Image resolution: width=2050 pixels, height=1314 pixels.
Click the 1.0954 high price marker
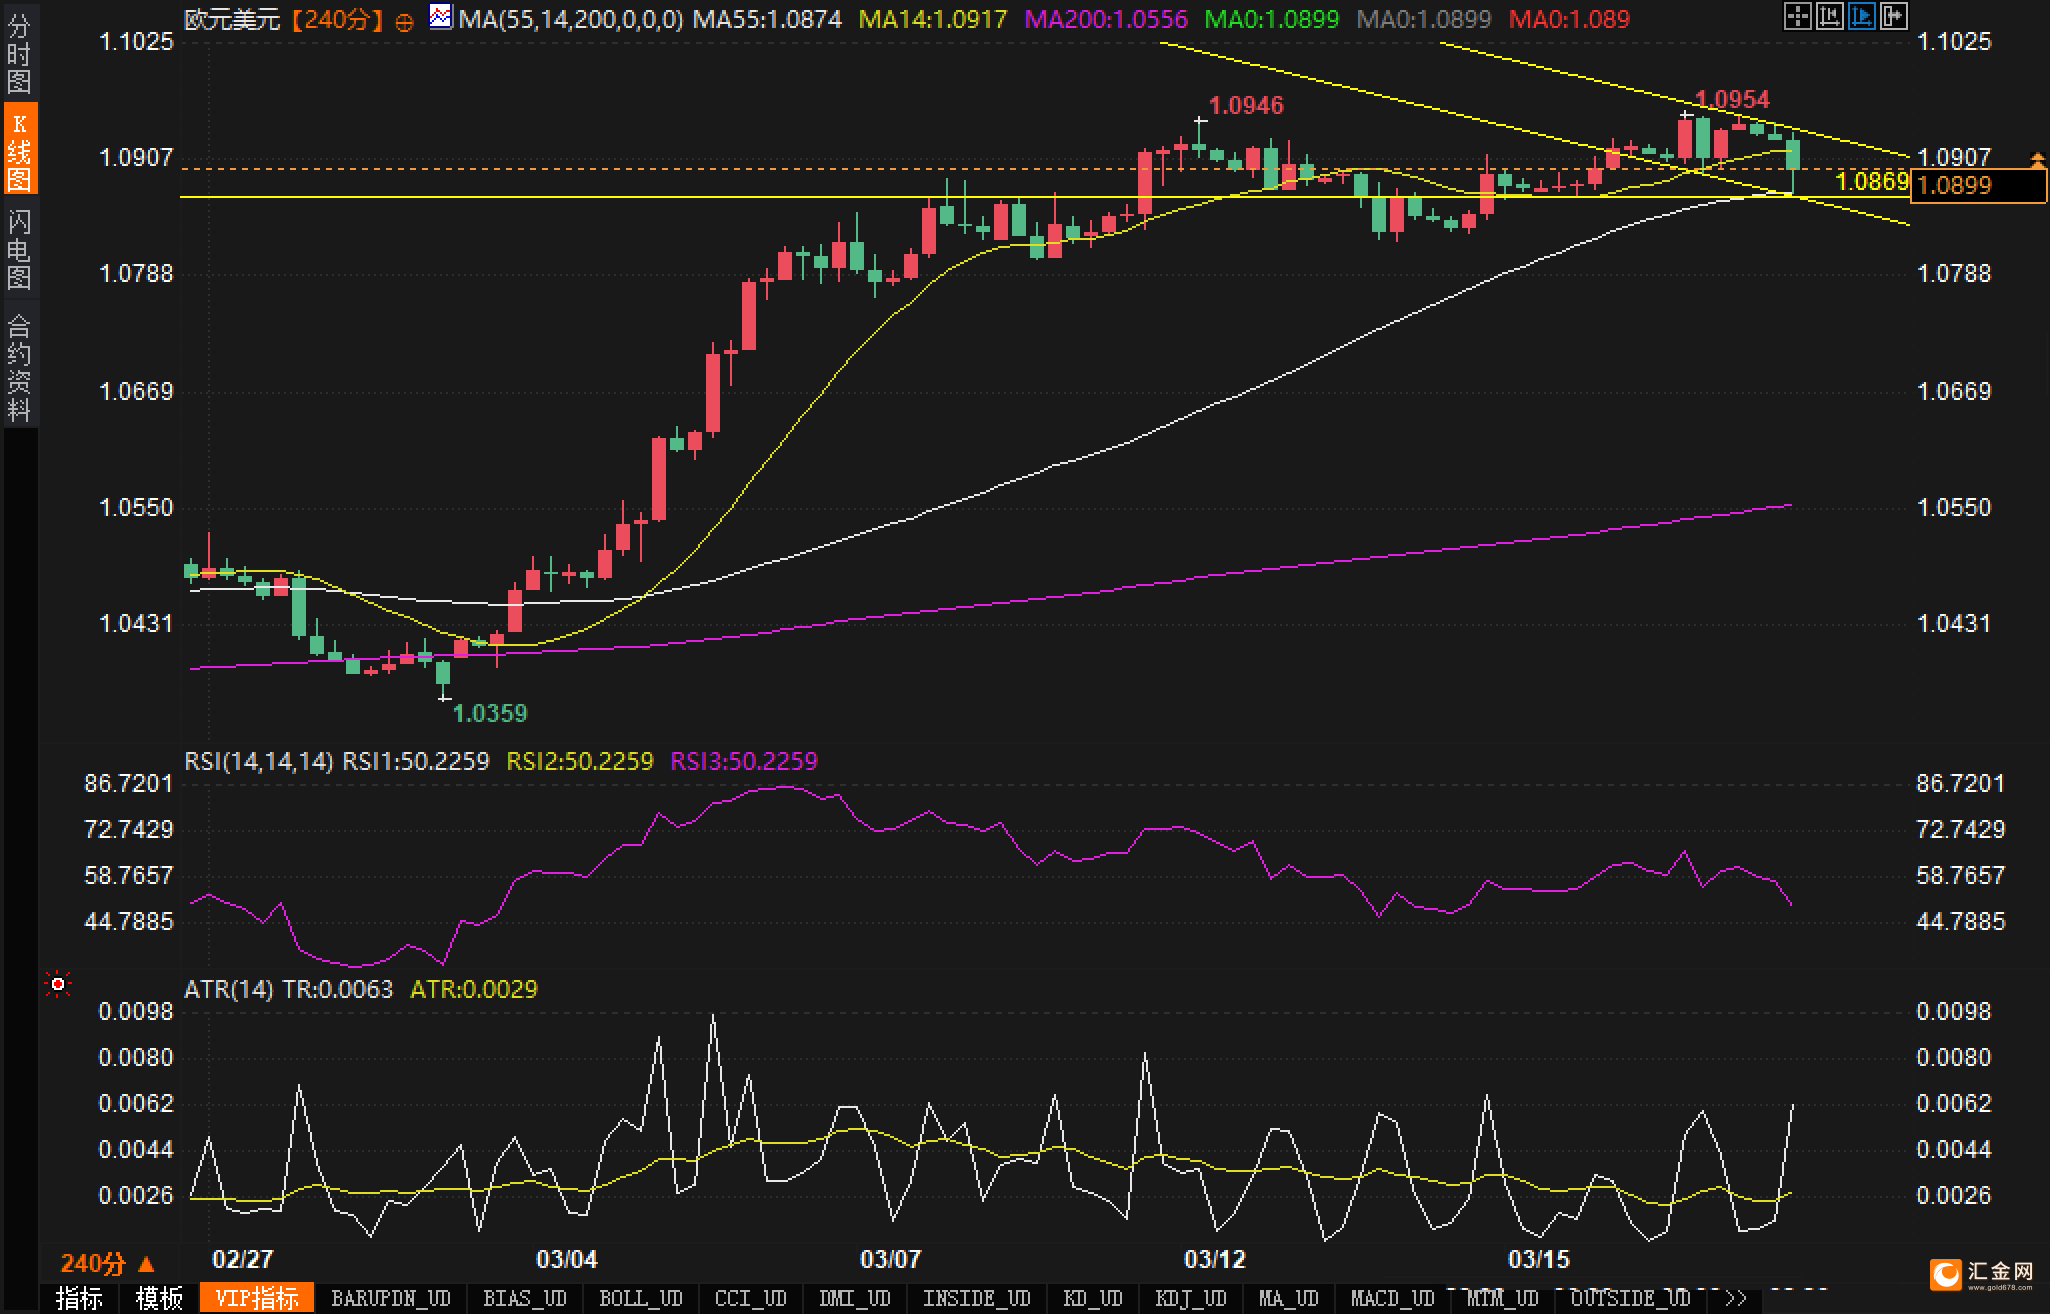point(1732,99)
